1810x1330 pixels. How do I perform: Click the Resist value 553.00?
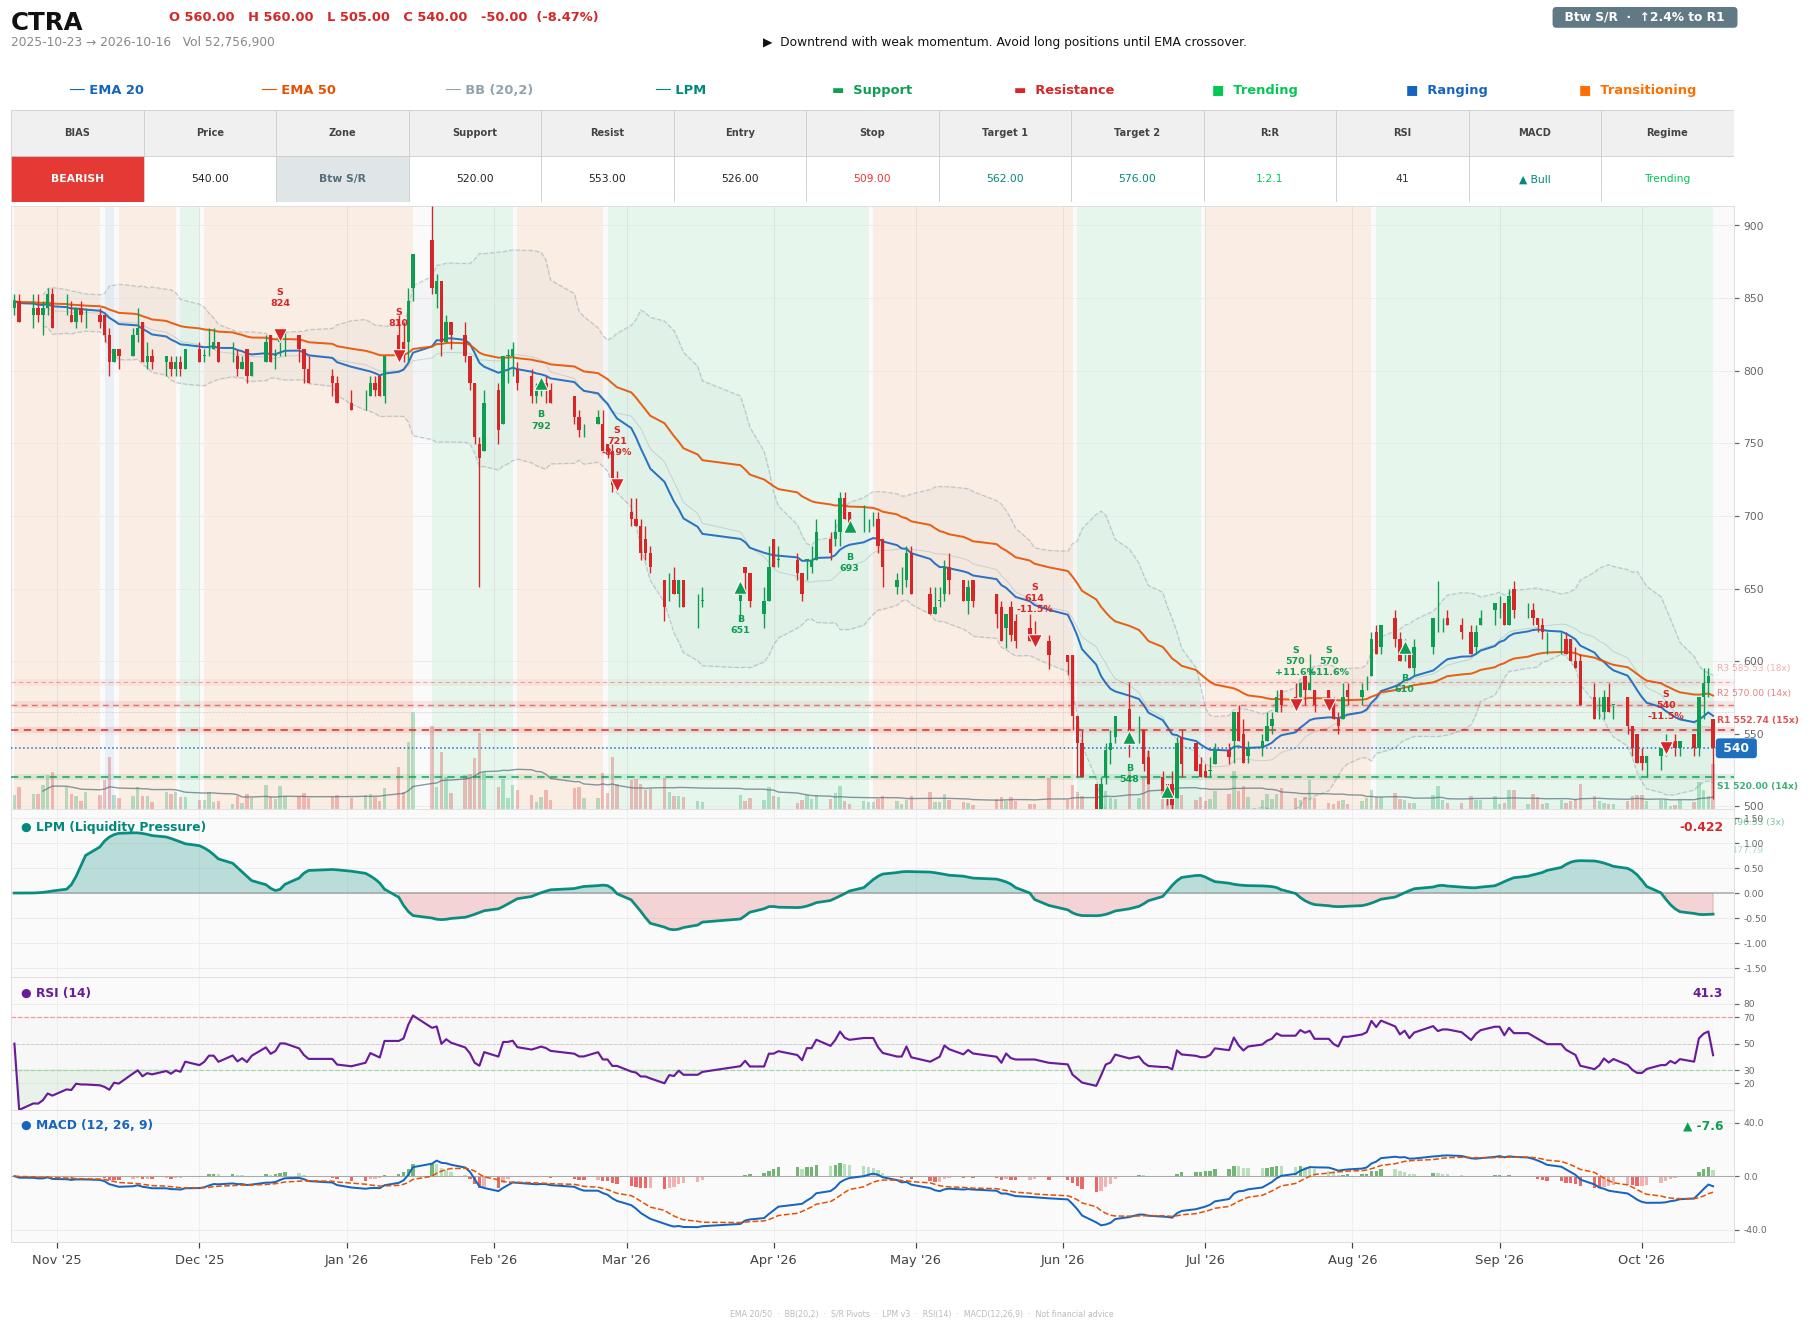click(x=607, y=179)
